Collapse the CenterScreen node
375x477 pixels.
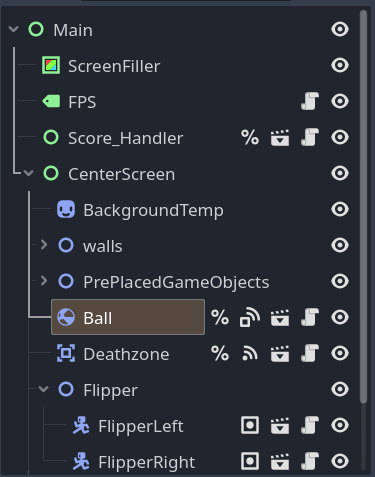(29, 173)
